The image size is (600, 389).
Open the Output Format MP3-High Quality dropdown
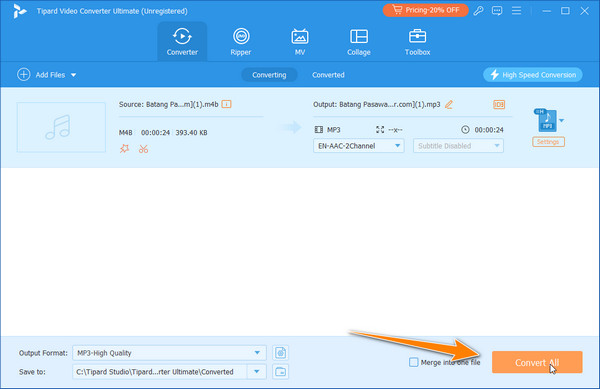(x=169, y=353)
